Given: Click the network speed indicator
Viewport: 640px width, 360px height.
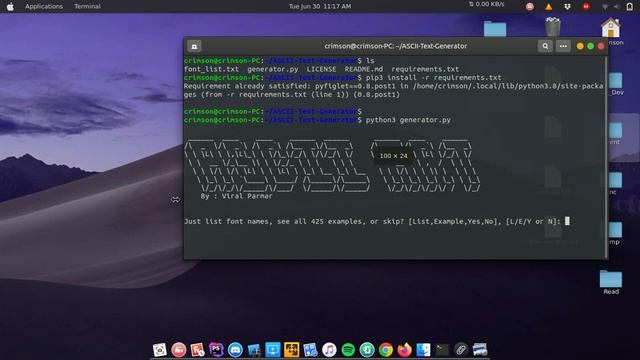Looking at the screenshot, I should pyautogui.click(x=486, y=4).
